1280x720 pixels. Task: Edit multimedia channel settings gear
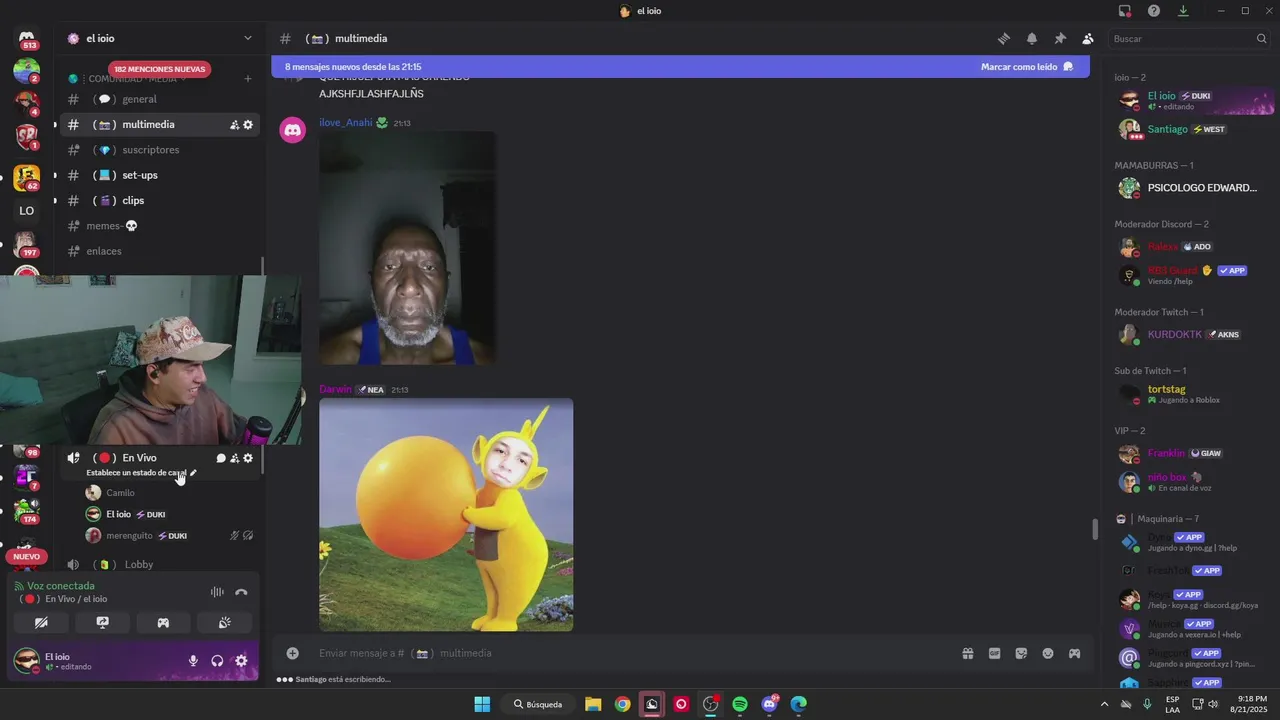248,125
